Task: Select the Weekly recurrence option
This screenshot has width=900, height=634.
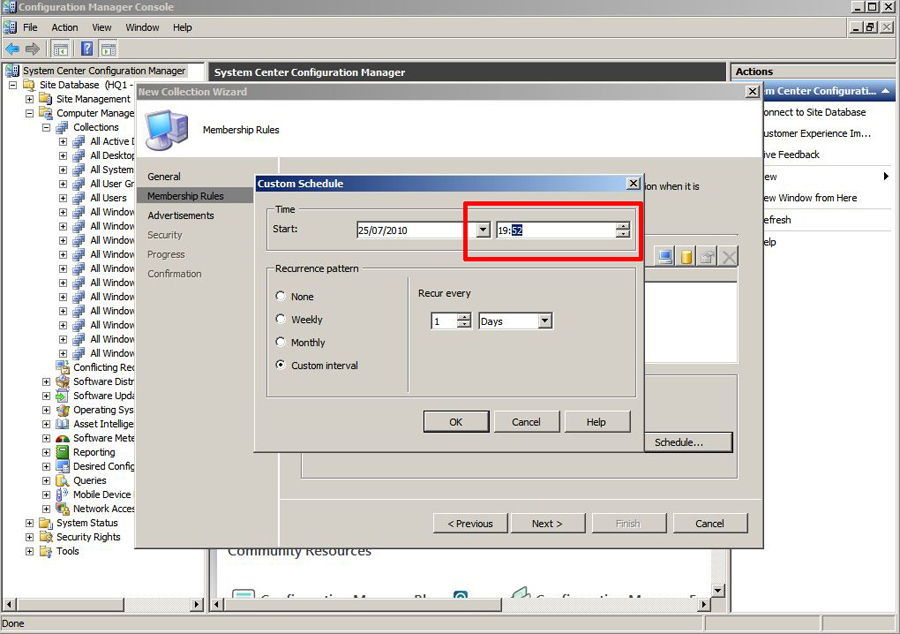Action: [x=281, y=319]
